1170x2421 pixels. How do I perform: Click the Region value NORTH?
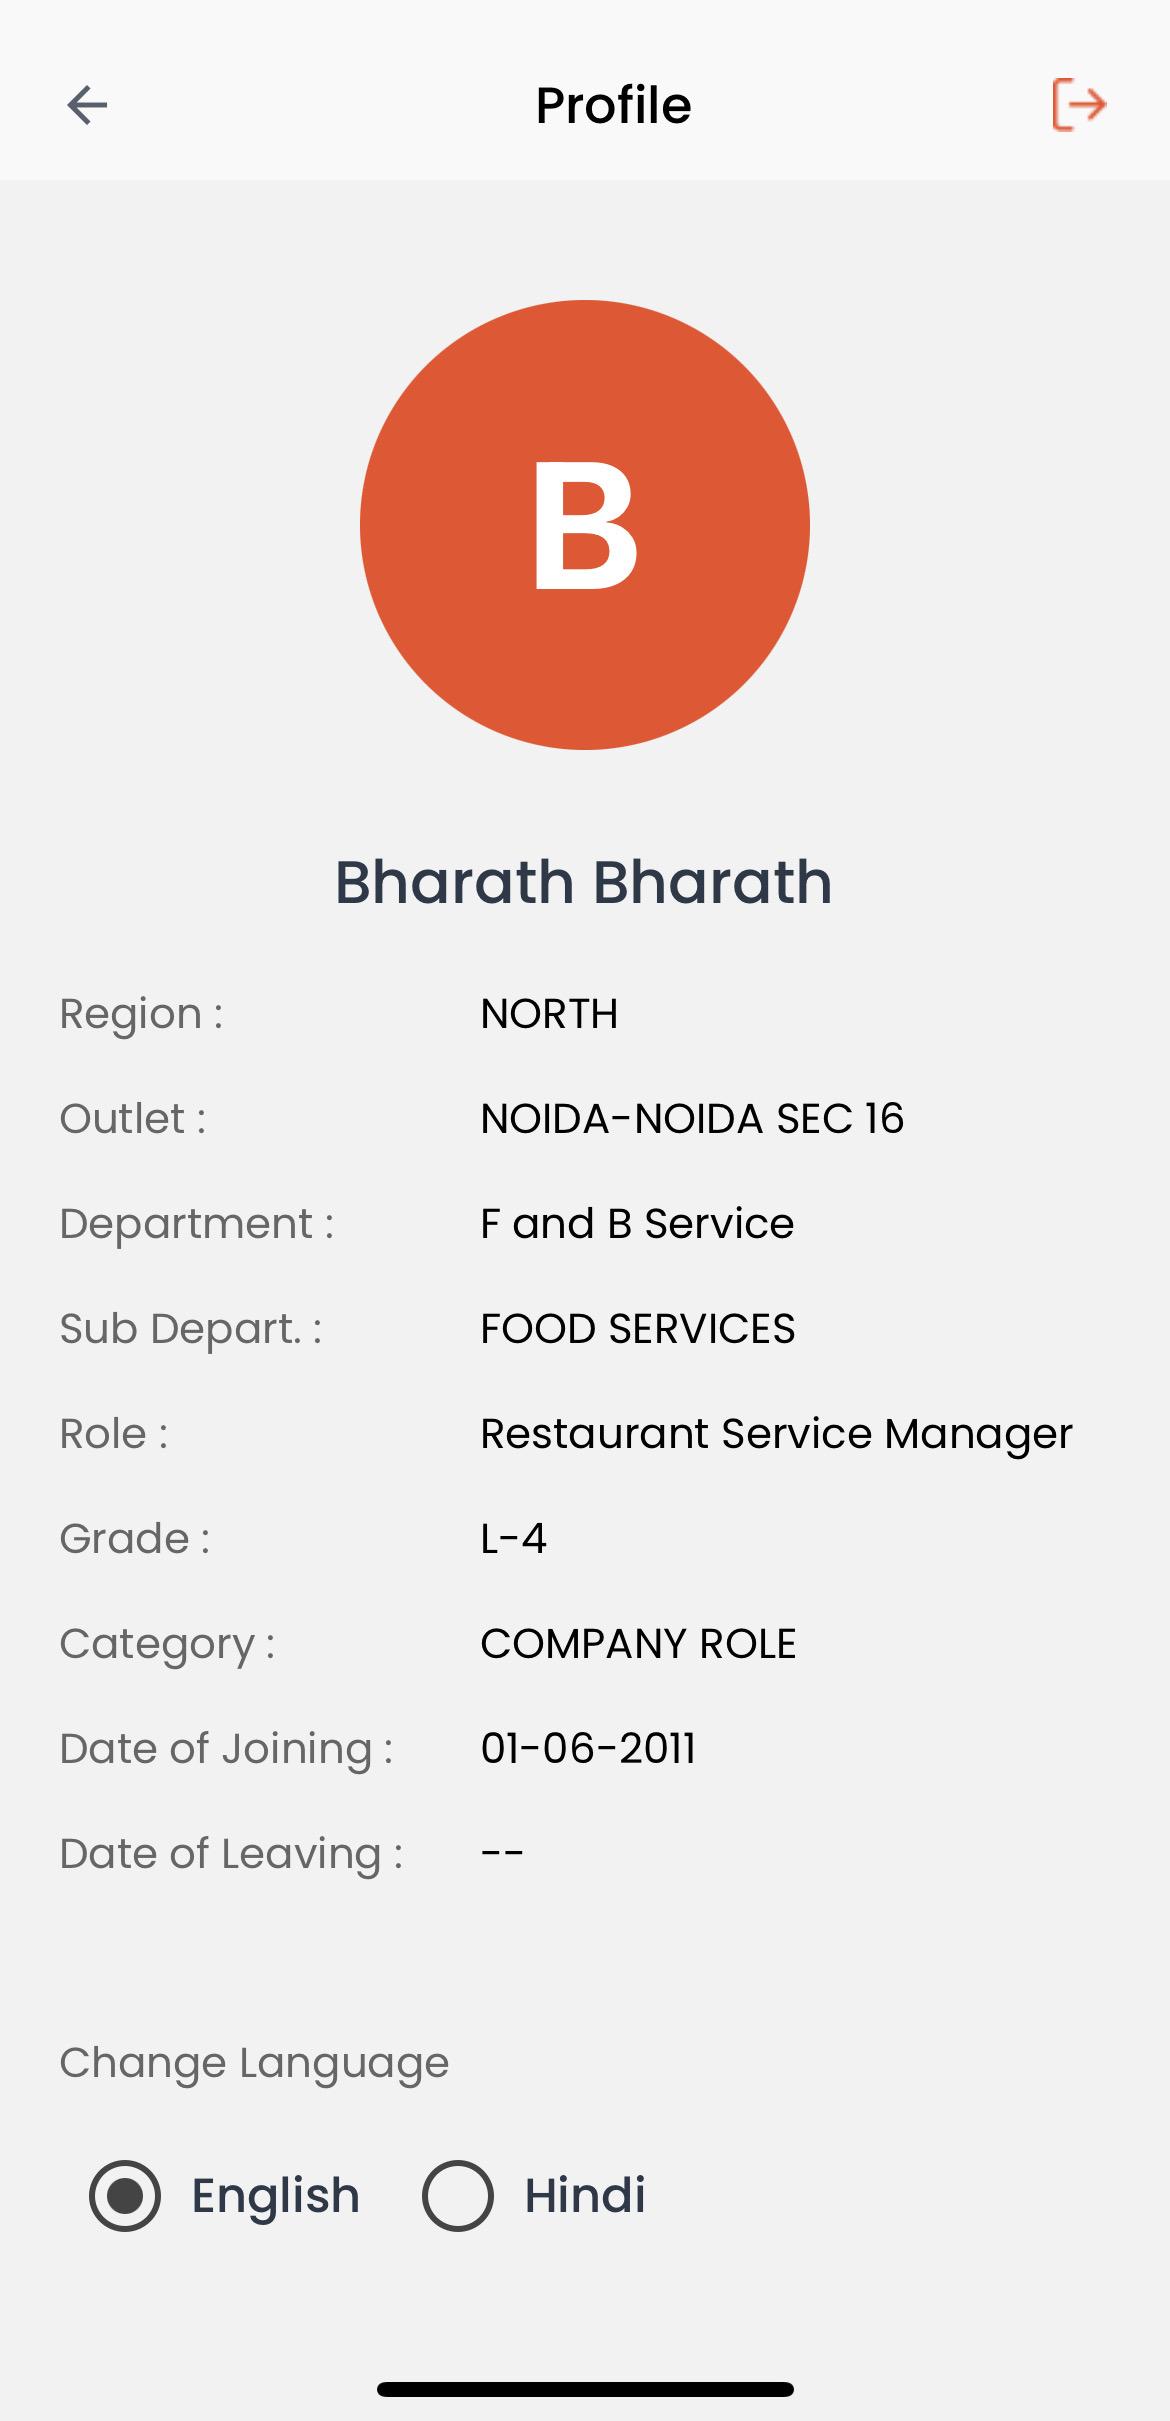pyautogui.click(x=549, y=1014)
